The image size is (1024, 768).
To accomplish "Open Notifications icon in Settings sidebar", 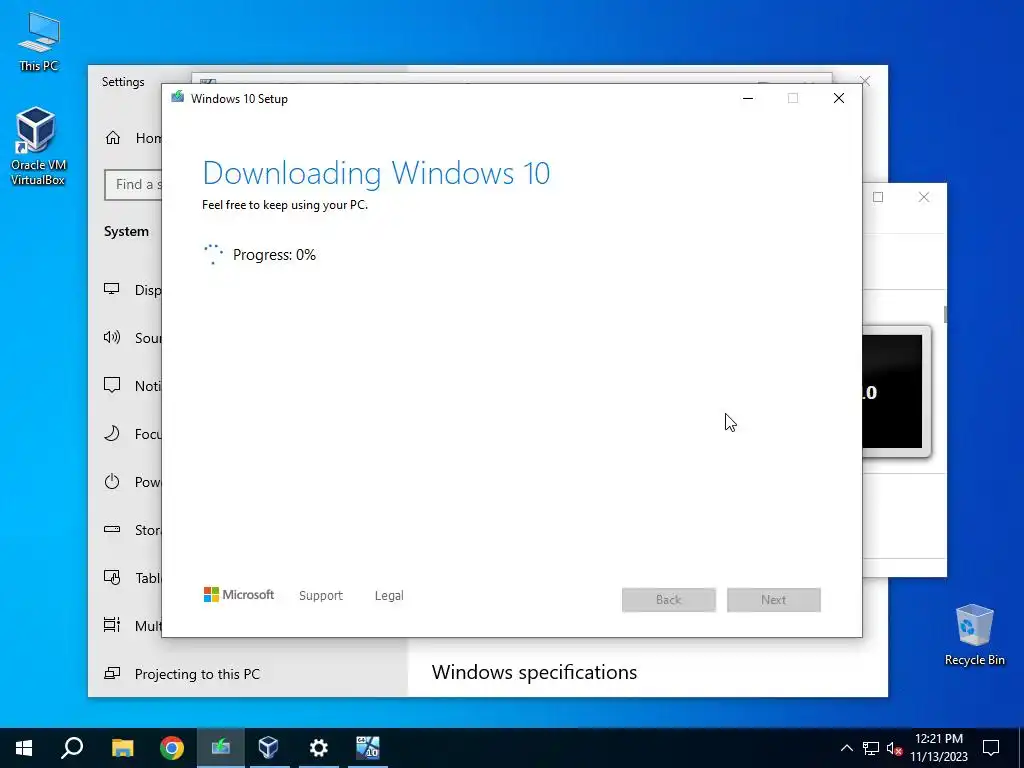I will click(x=112, y=385).
